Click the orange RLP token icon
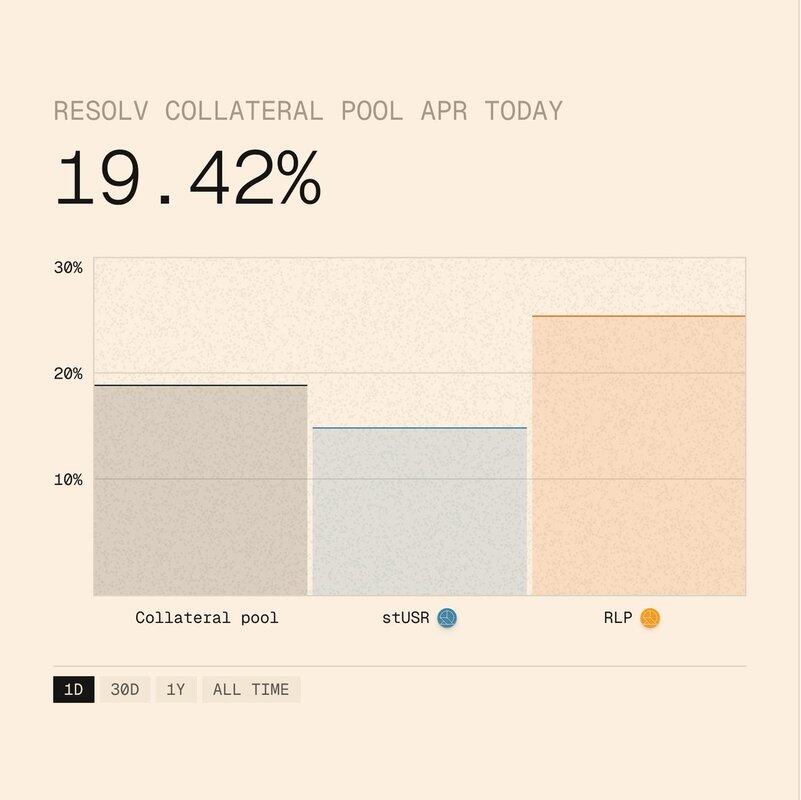The image size is (801, 800). (x=650, y=618)
